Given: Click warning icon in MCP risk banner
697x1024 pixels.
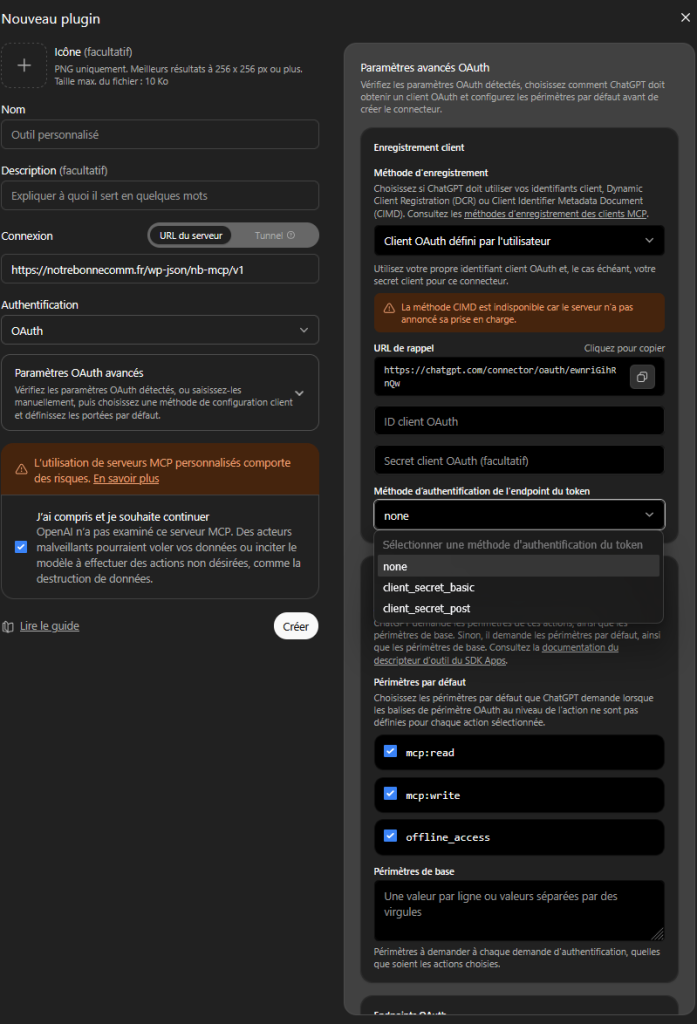Looking at the screenshot, I should coord(21,469).
